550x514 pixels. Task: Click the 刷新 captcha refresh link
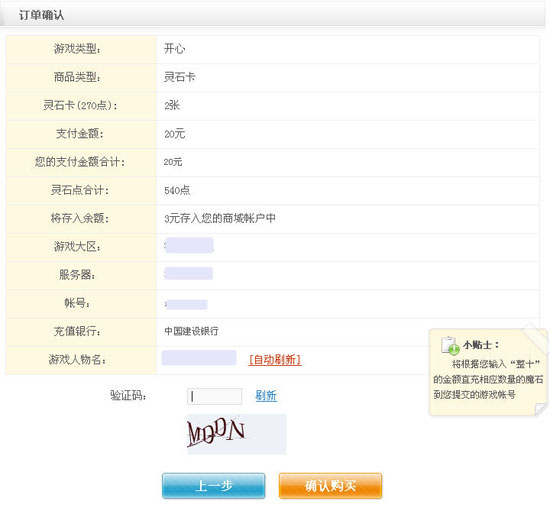[266, 396]
